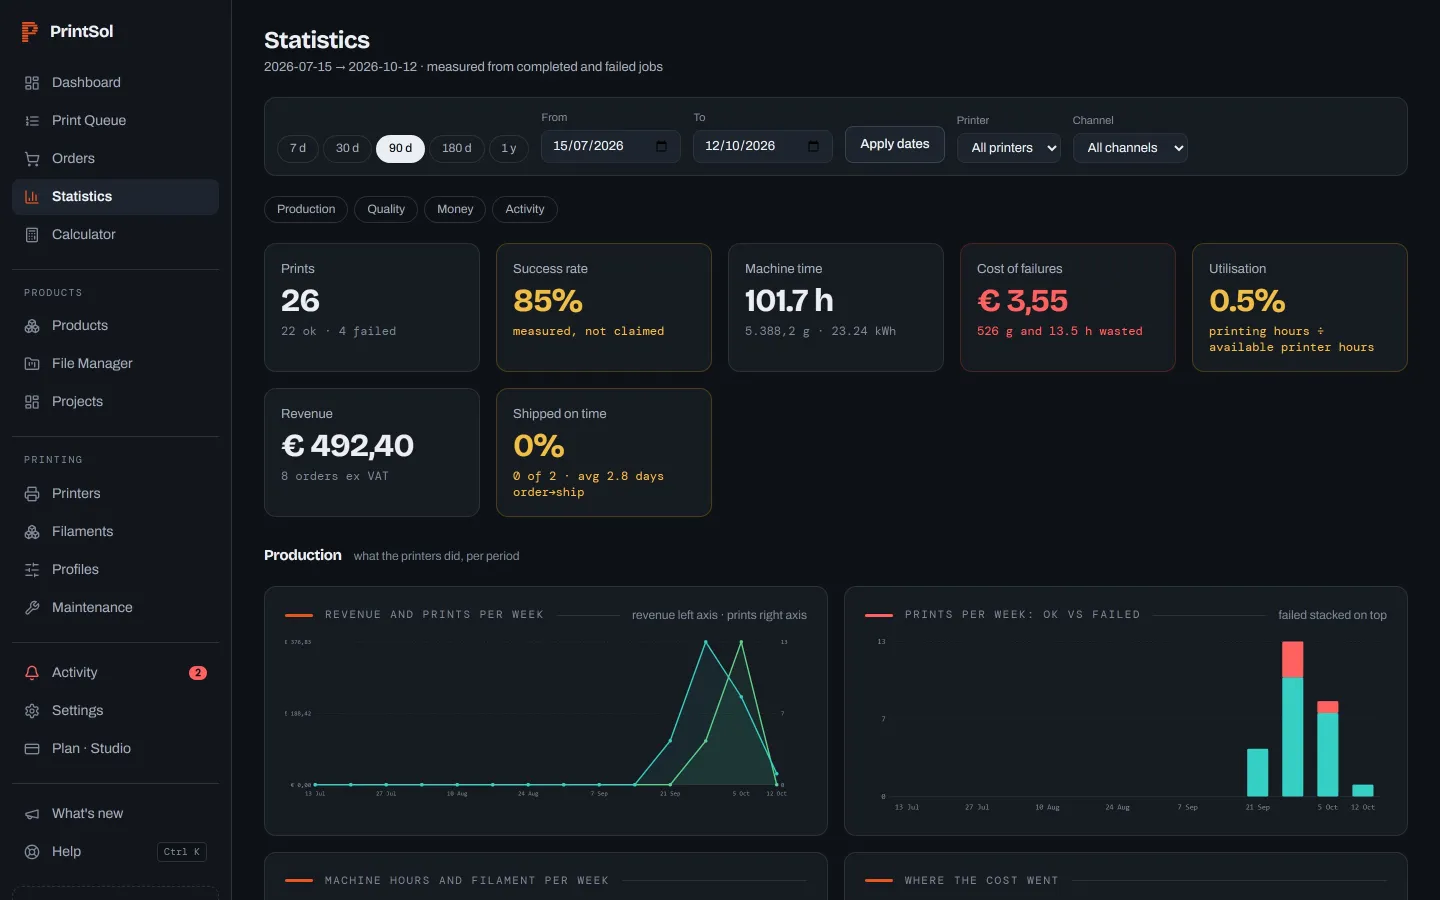Jump to Production section tab
1440x900 pixels.
point(306,209)
